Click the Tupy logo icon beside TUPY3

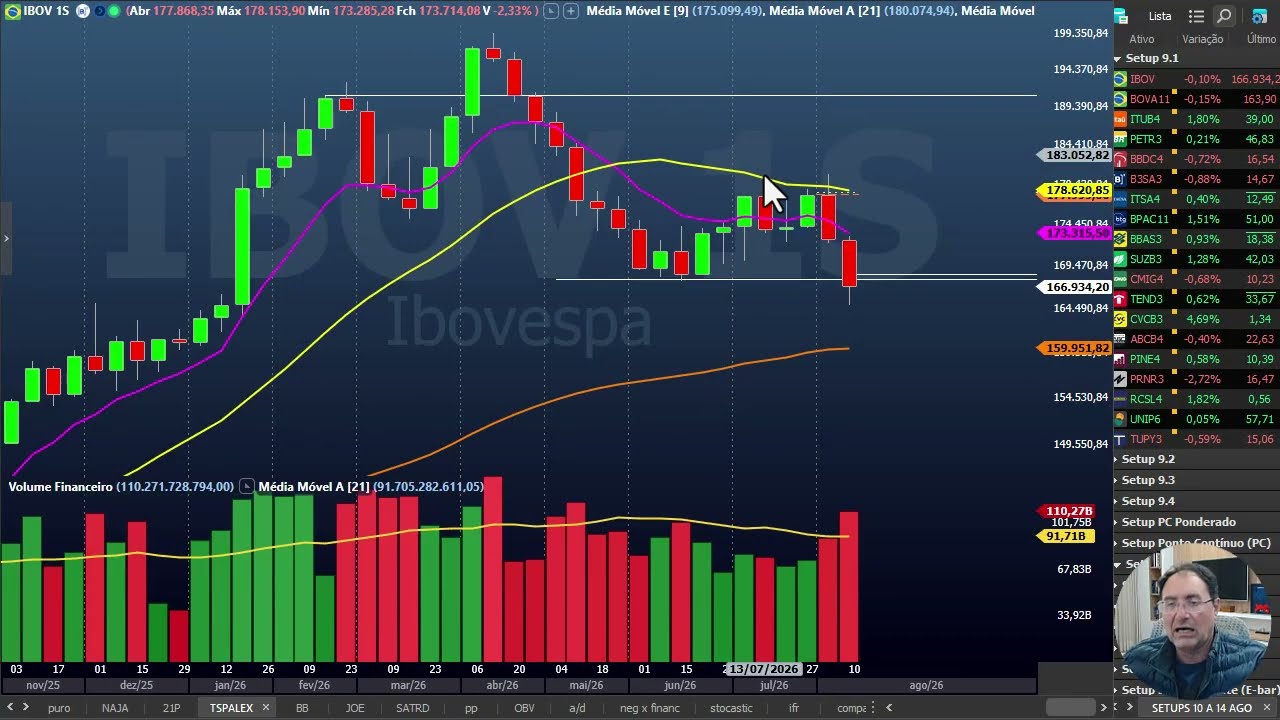pyautogui.click(x=1120, y=439)
